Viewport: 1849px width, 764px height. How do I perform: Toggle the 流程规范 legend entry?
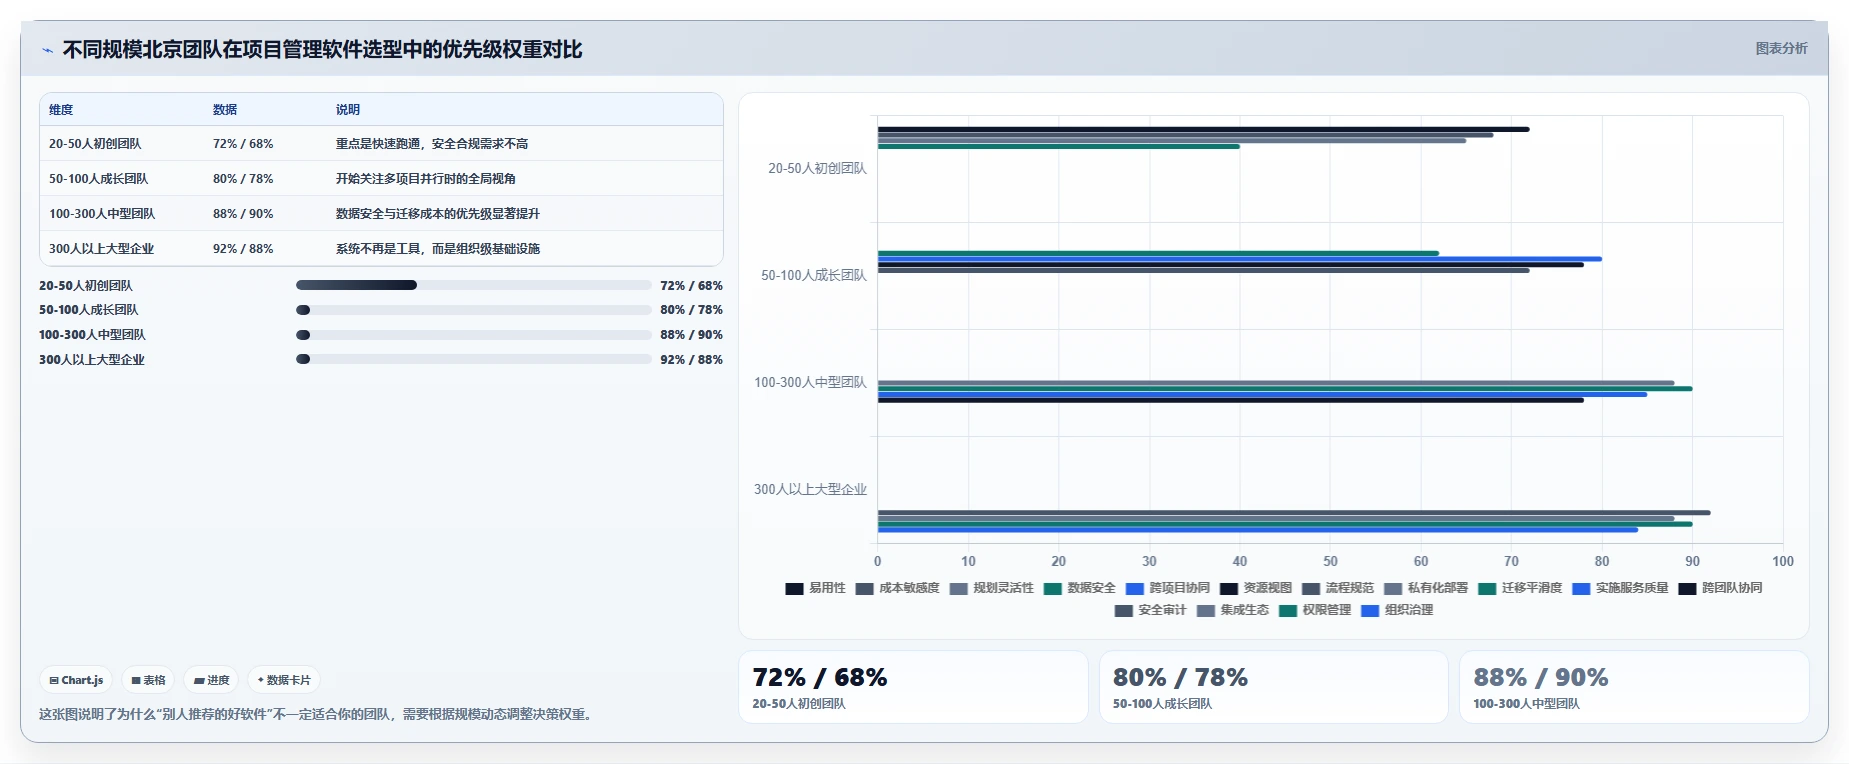tap(1337, 588)
